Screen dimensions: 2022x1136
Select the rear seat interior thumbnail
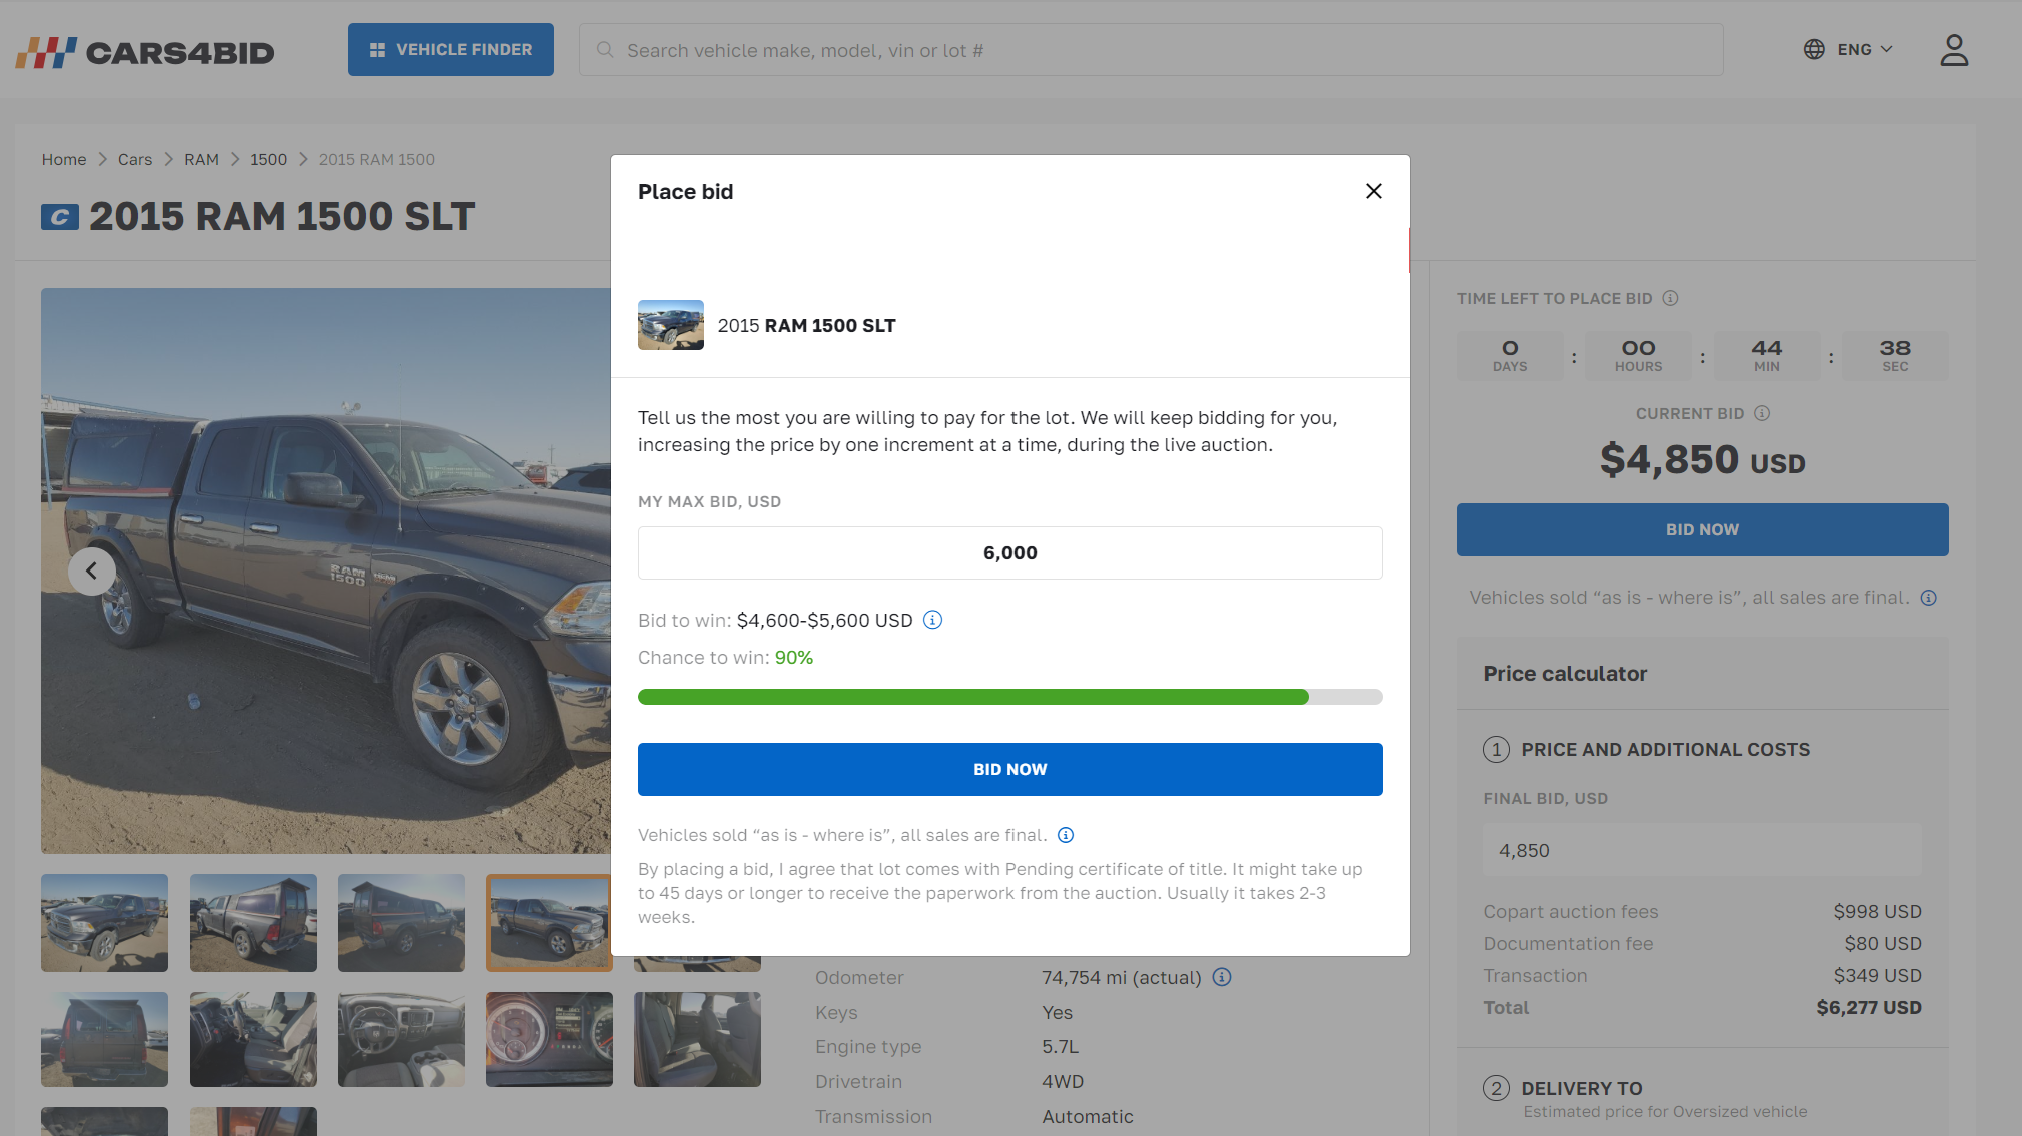coord(697,1039)
